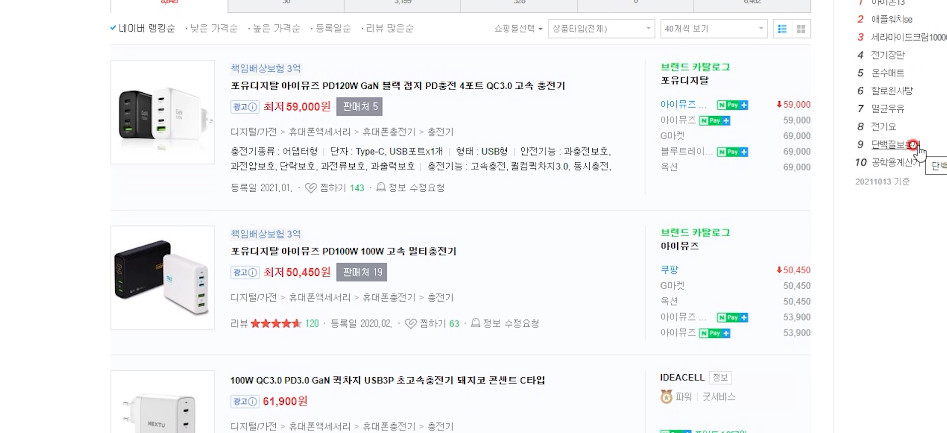Click 정보 수정요청 on PD100W product
Viewport: 947px width, 433px height.
pyautogui.click(x=511, y=324)
